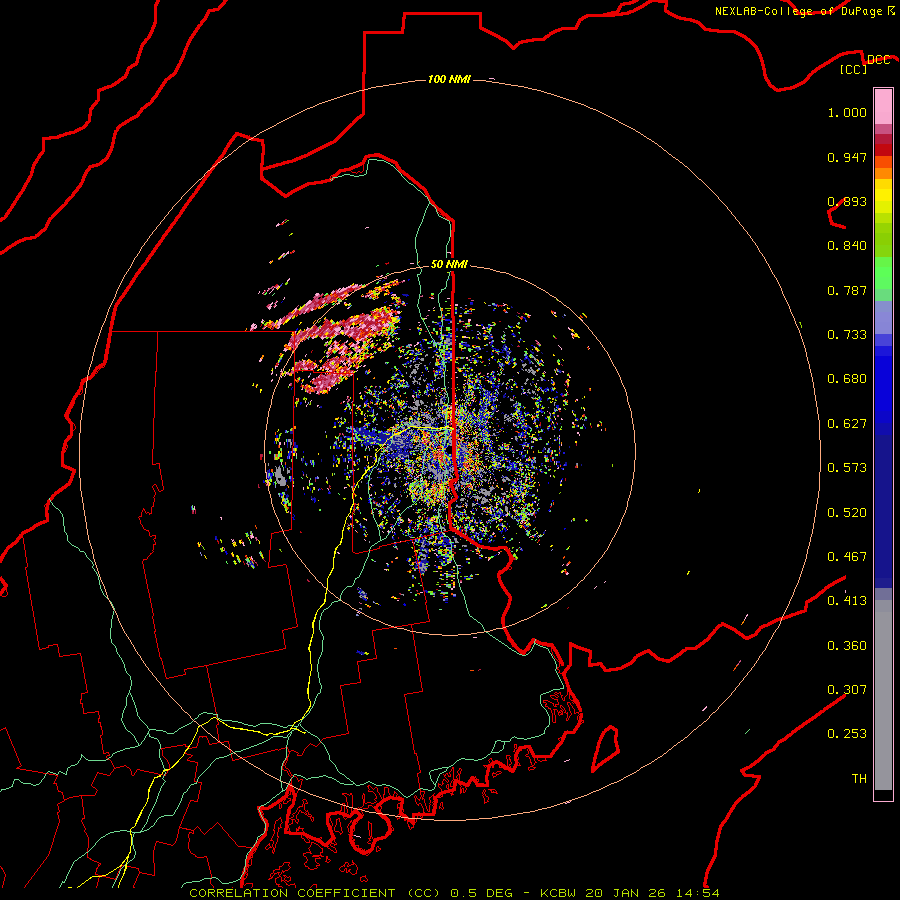Image resolution: width=900 pixels, height=900 pixels.
Task: Pick the large gray segment of the color bar
Action: 883,695
